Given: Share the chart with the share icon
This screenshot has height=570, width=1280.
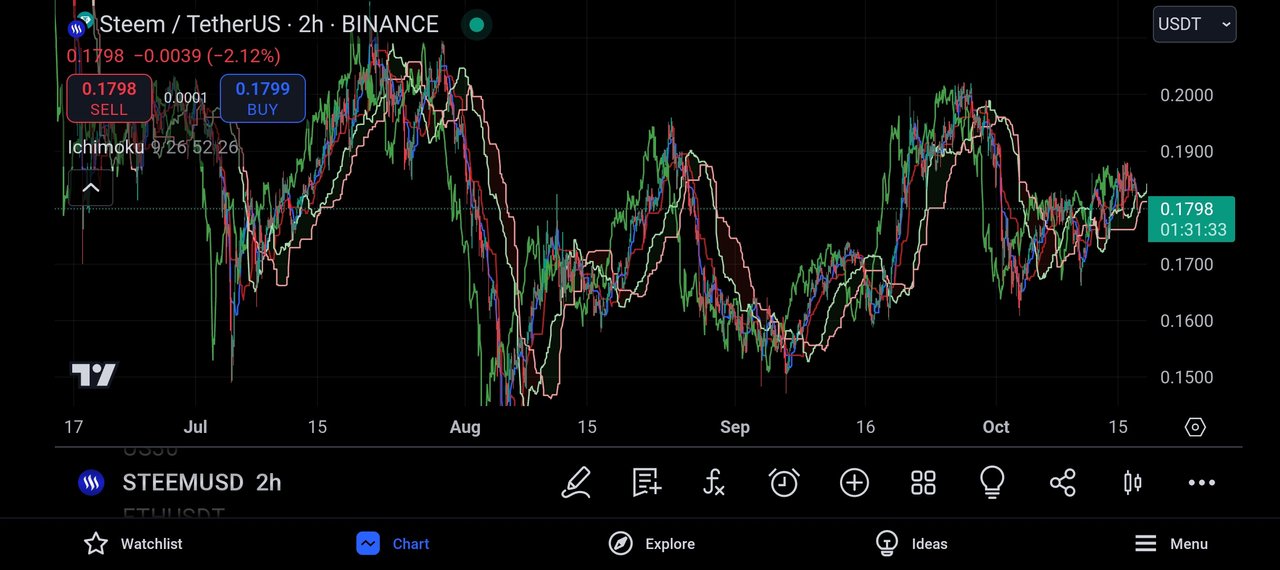Looking at the screenshot, I should [x=1062, y=483].
